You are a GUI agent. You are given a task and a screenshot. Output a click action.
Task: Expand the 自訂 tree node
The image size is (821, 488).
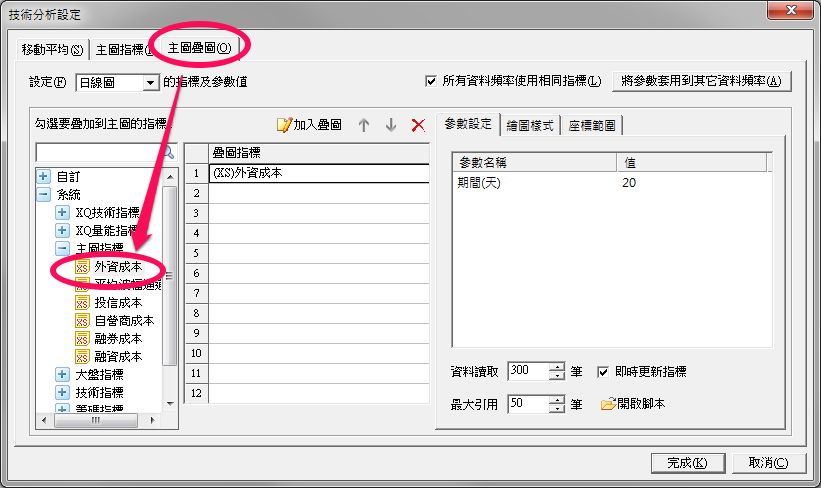[x=43, y=176]
